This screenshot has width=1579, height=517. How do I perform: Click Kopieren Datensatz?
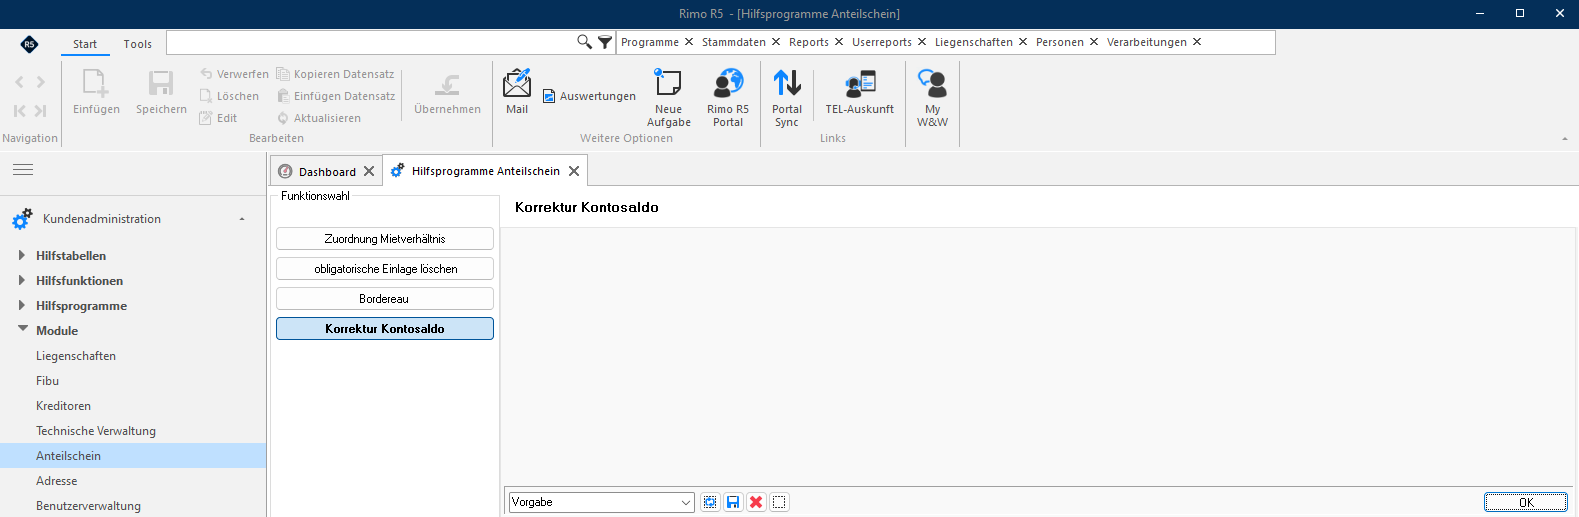click(335, 74)
